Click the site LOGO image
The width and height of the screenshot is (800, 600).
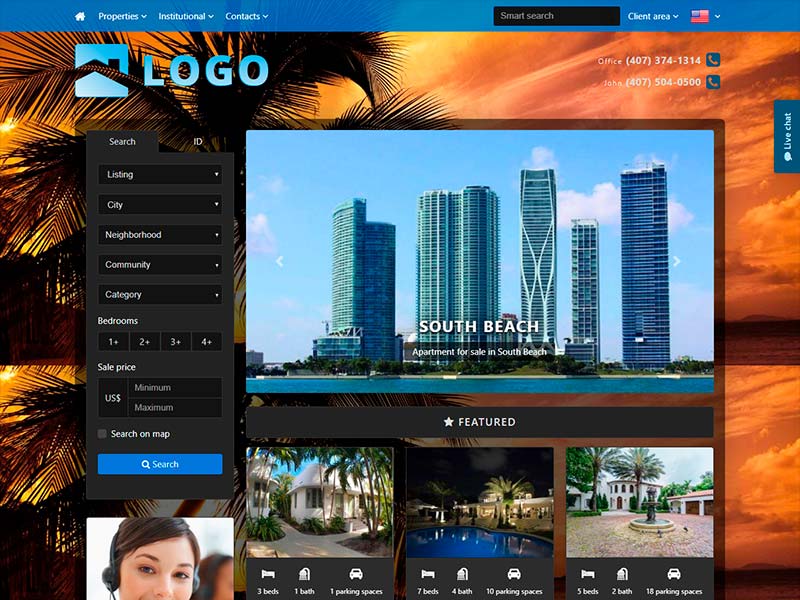172,70
